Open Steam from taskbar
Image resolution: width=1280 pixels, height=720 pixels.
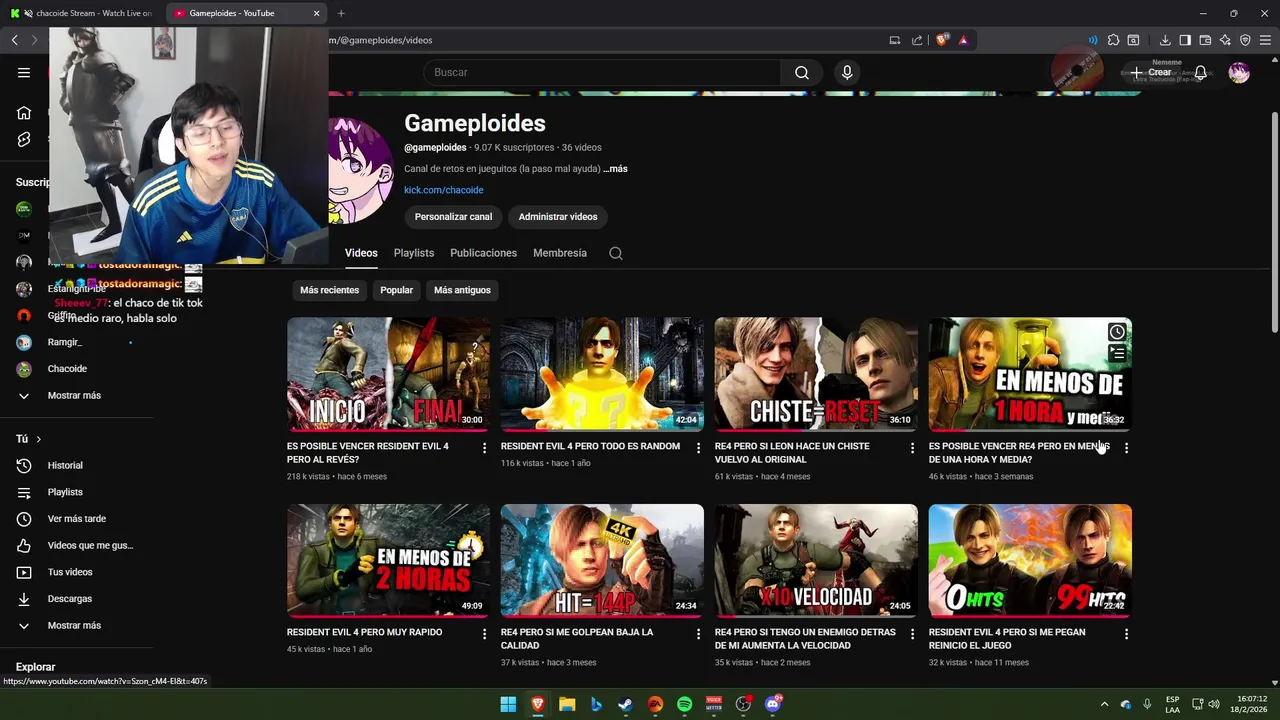(625, 704)
